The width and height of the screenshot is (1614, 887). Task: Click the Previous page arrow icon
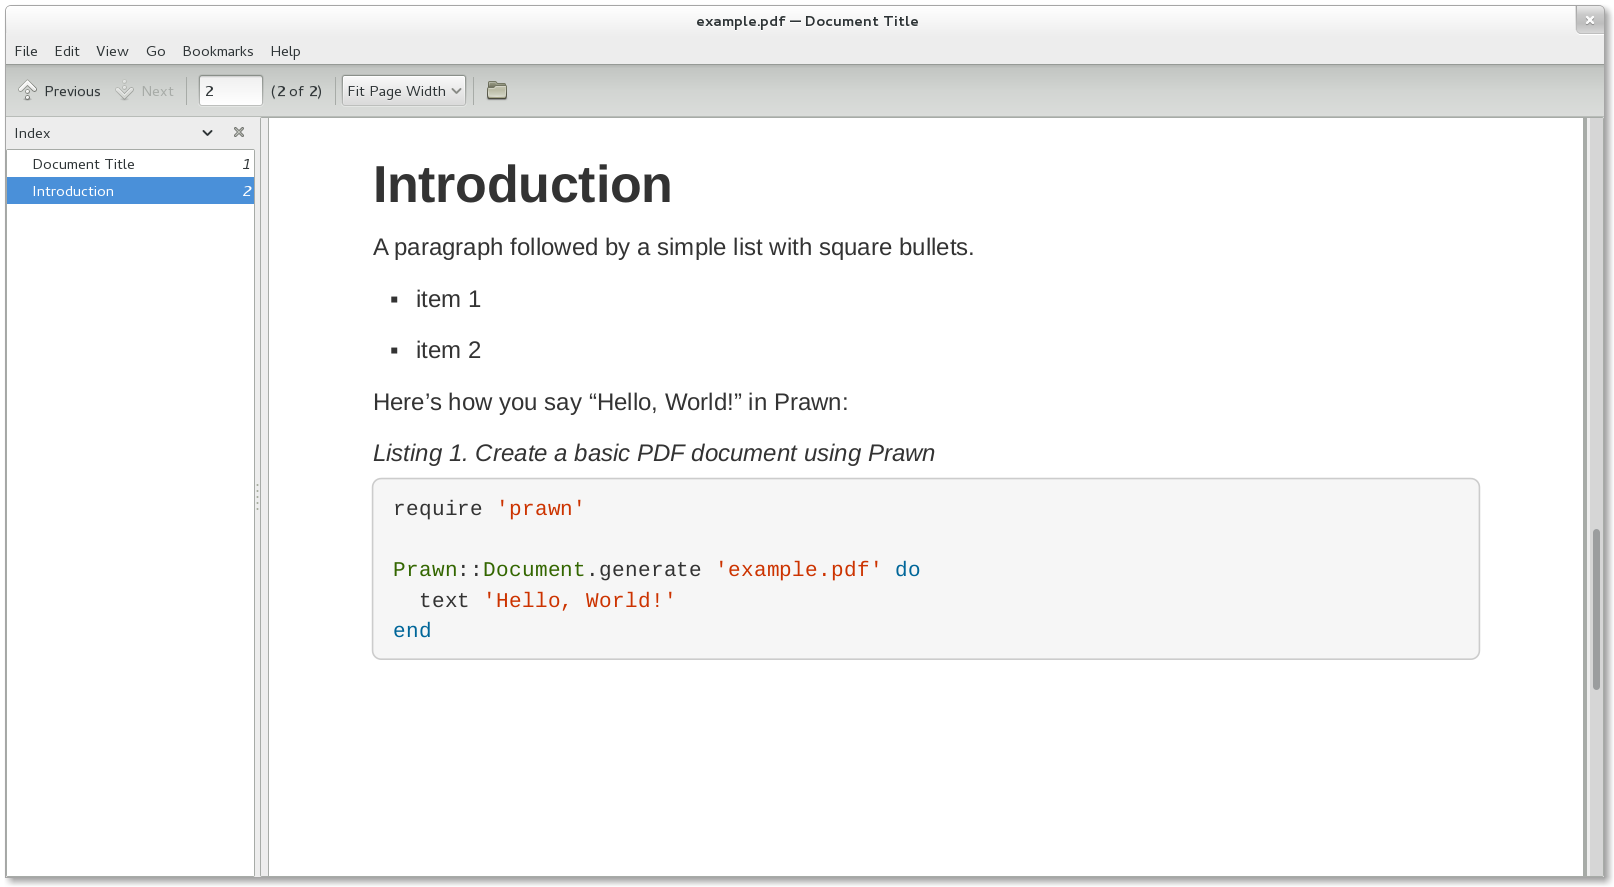coord(28,90)
